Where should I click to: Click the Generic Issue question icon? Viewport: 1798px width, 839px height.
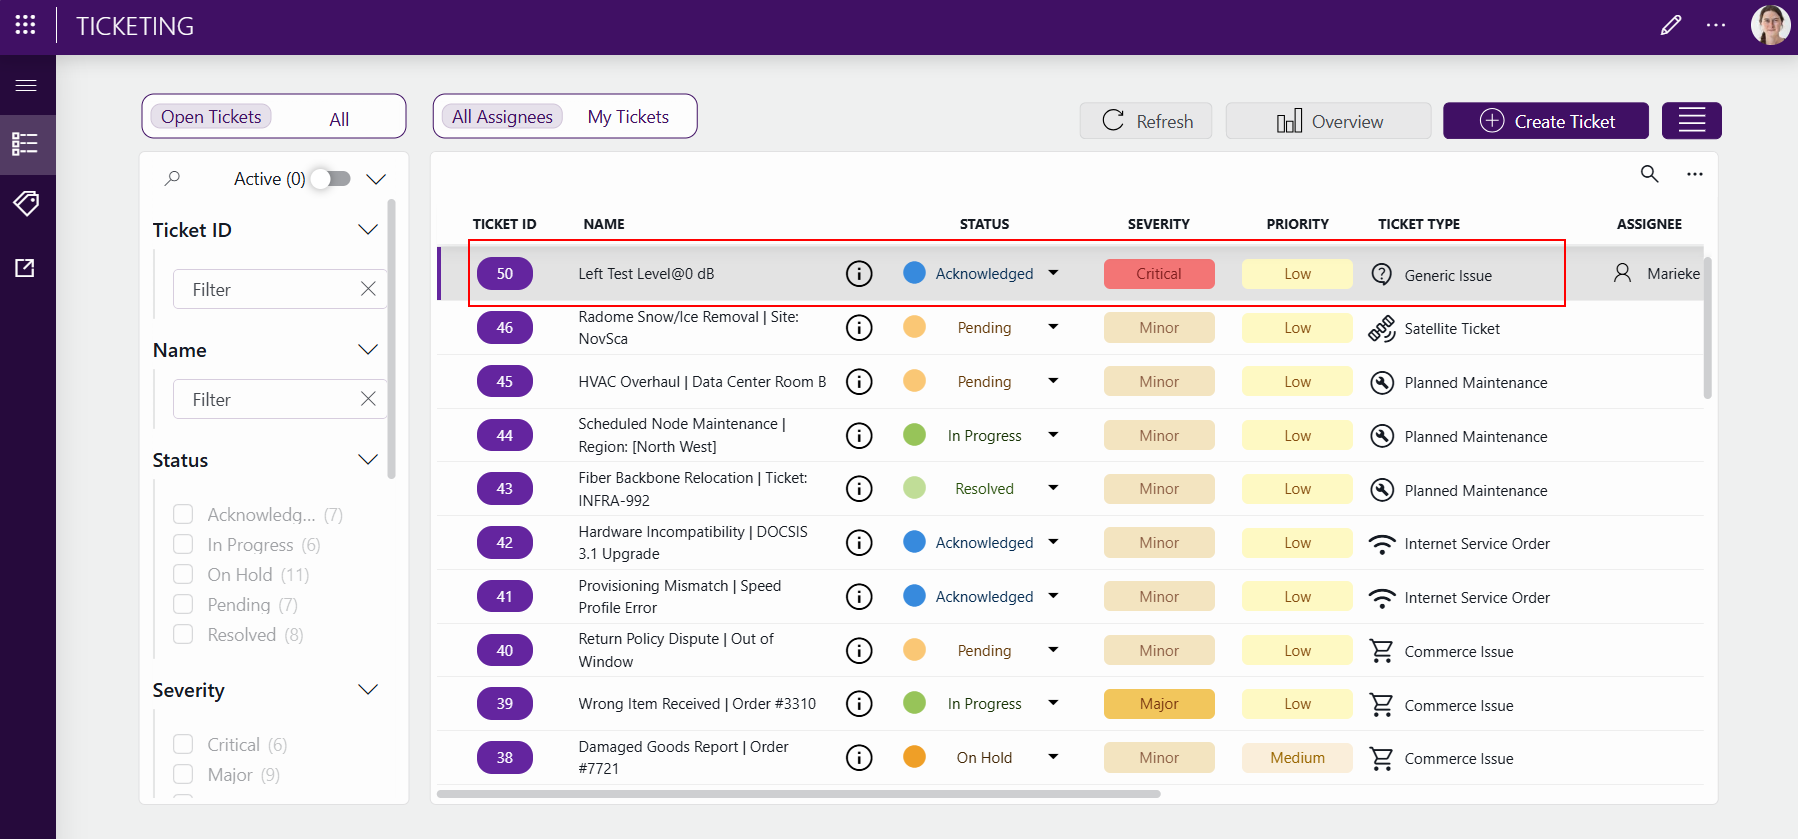[x=1382, y=274]
